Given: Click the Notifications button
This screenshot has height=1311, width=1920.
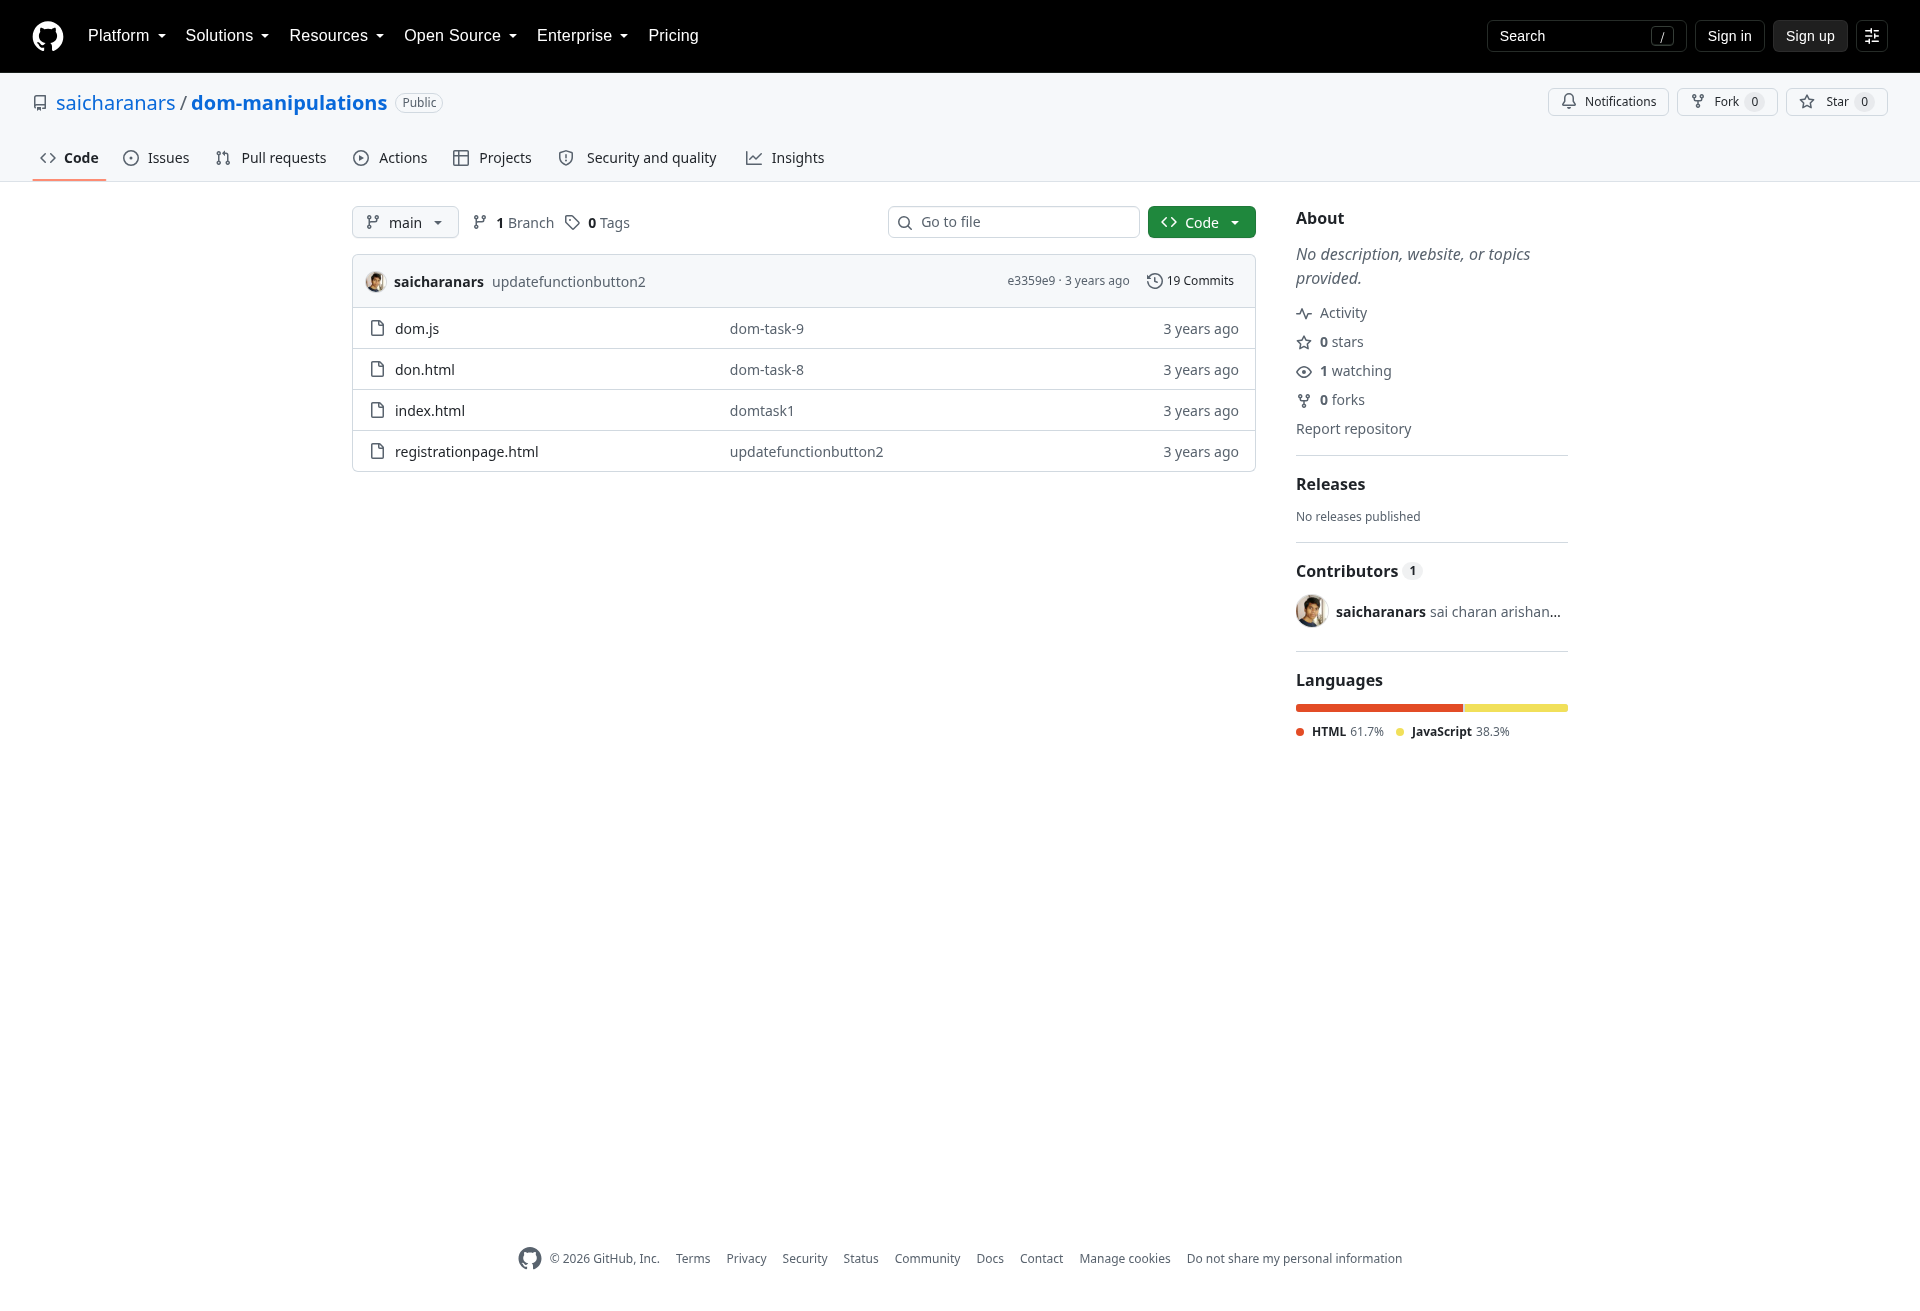Looking at the screenshot, I should click(x=1608, y=102).
